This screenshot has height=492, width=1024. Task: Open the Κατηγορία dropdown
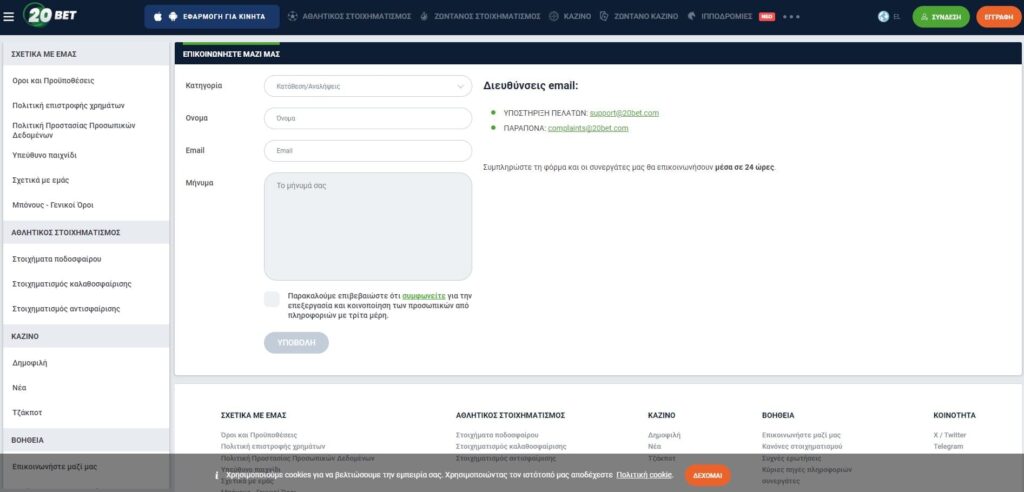pos(367,86)
